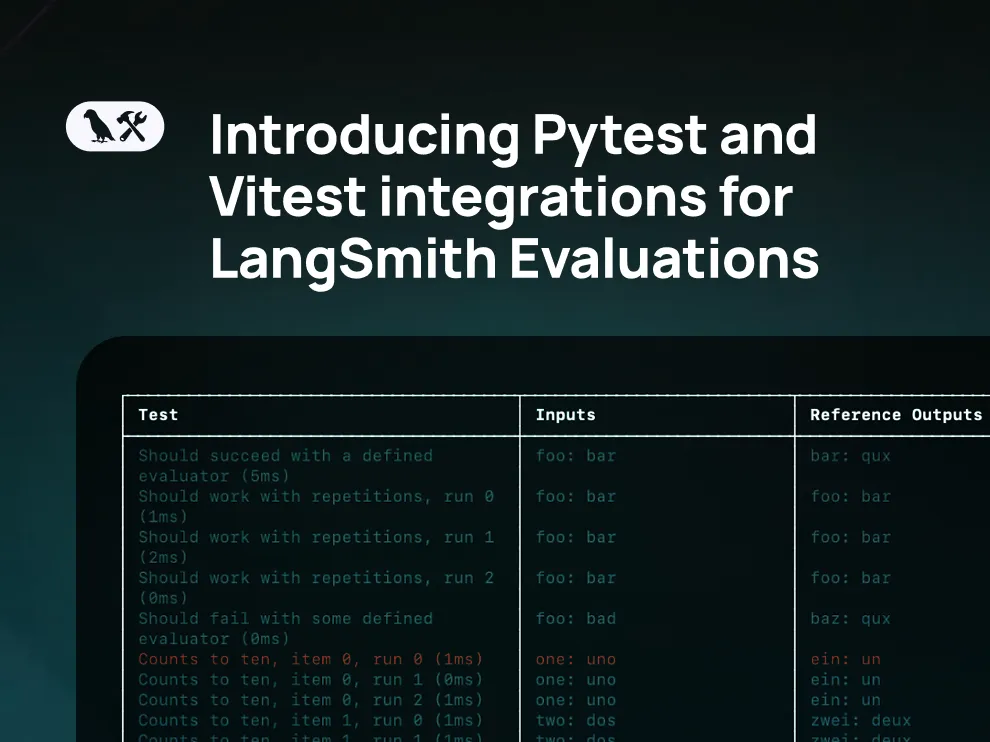
Task: Click row 'Should fail with some defined evaluator'
Action: click(285, 628)
